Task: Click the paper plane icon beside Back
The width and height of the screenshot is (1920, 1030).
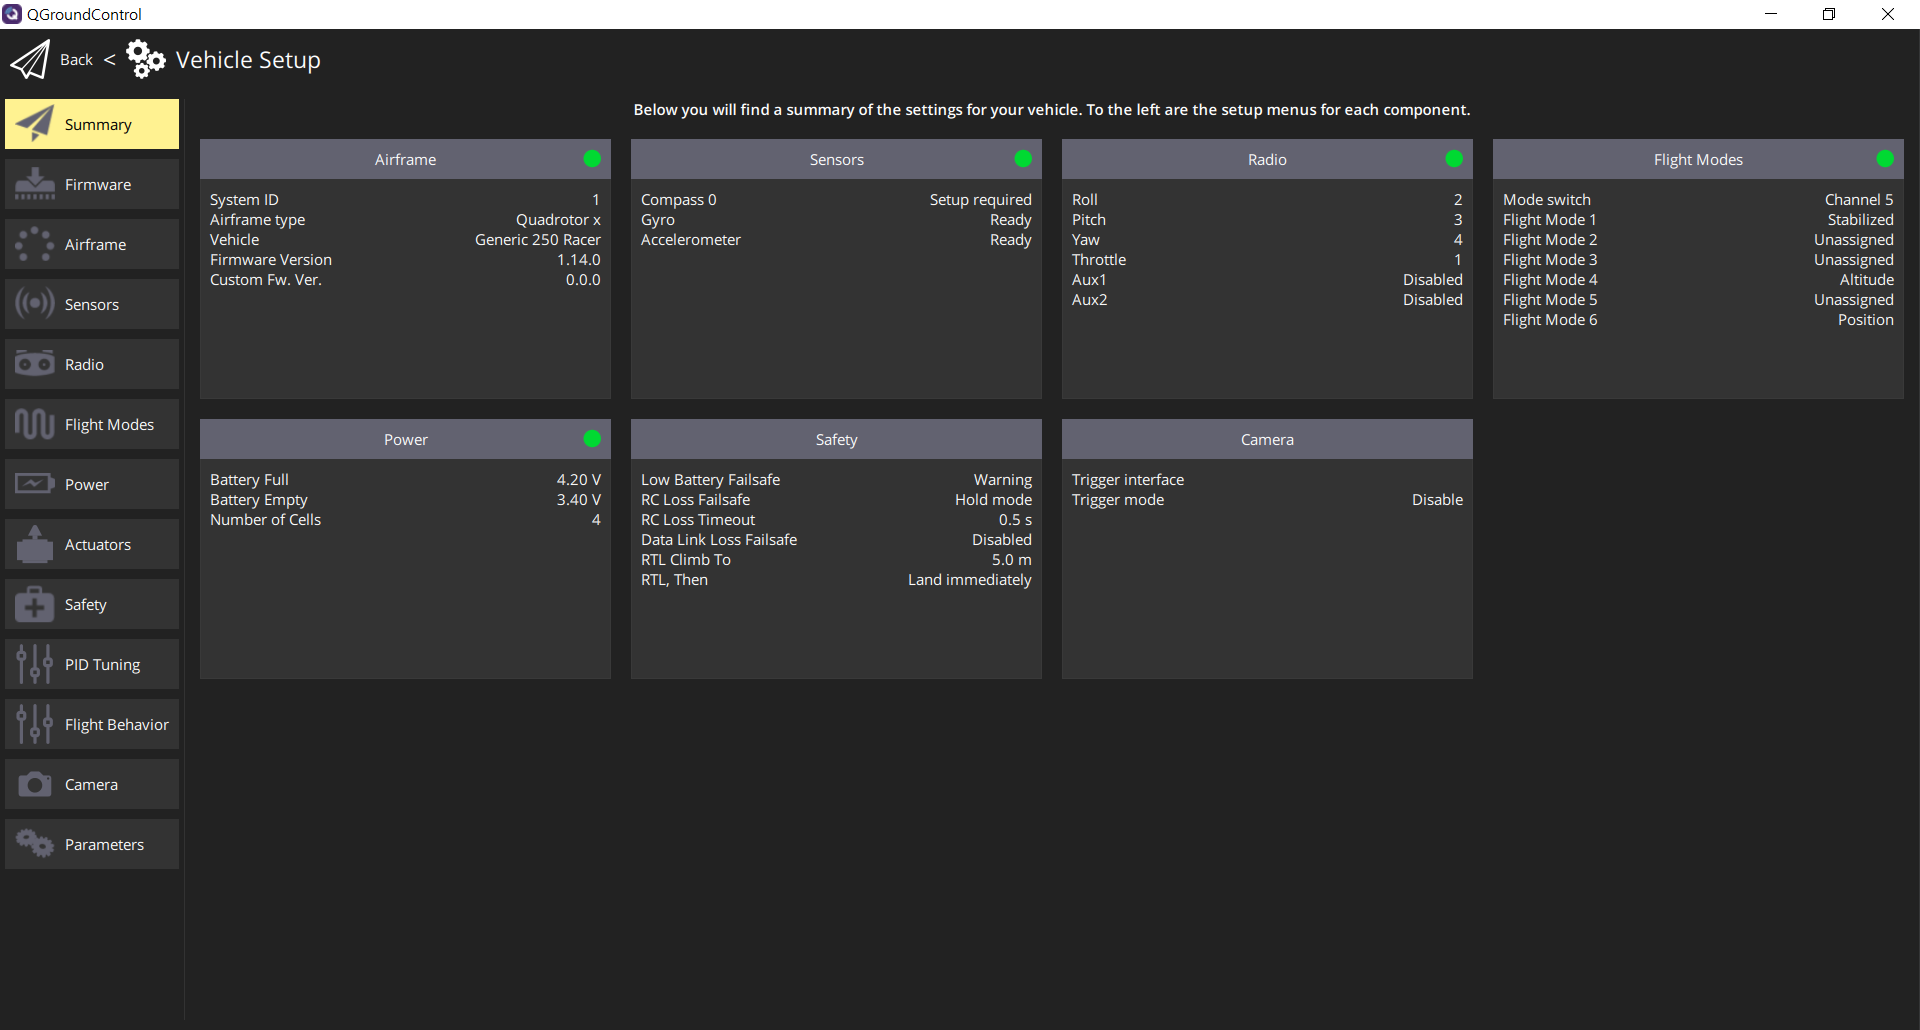Action: pos(30,60)
